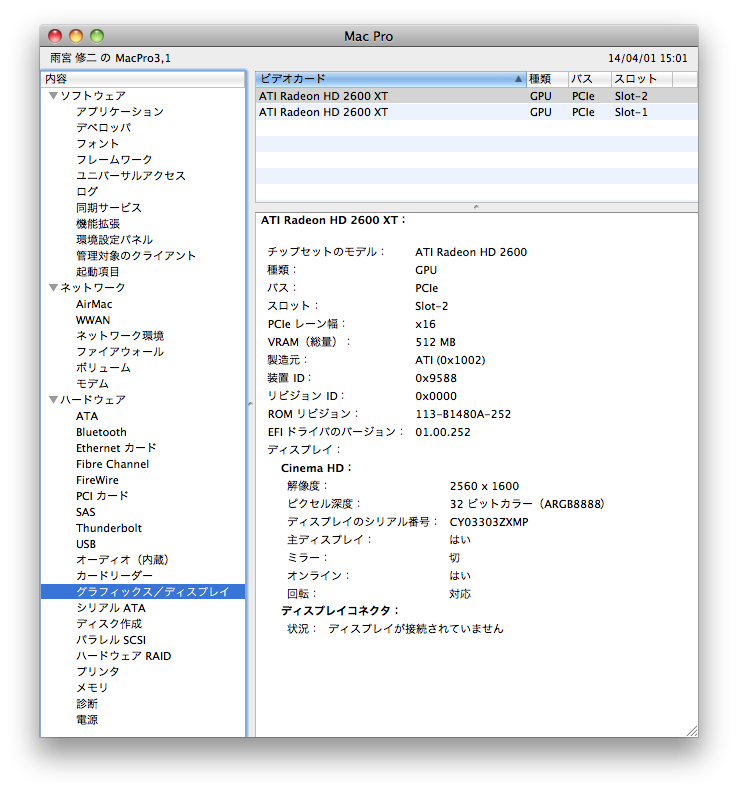Open アプリケーション in the sidebar

[x=120, y=112]
